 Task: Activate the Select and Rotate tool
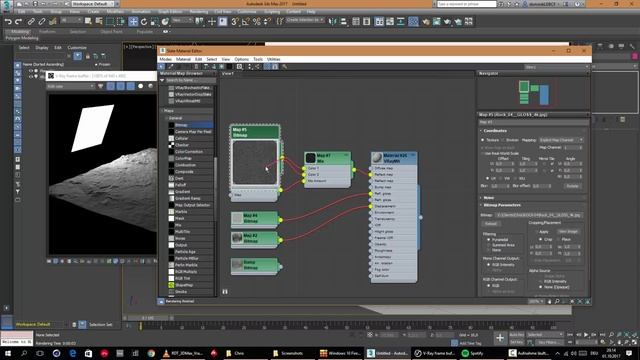coord(144,21)
